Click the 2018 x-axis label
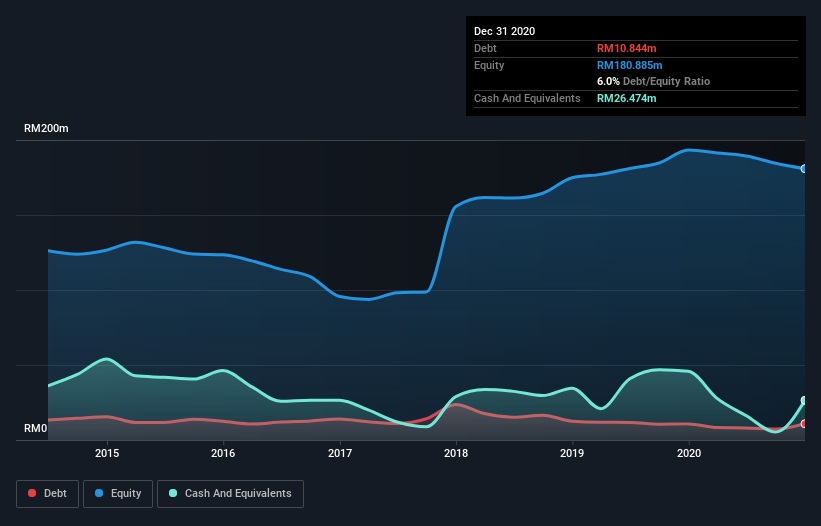This screenshot has width=821, height=526. [456, 453]
